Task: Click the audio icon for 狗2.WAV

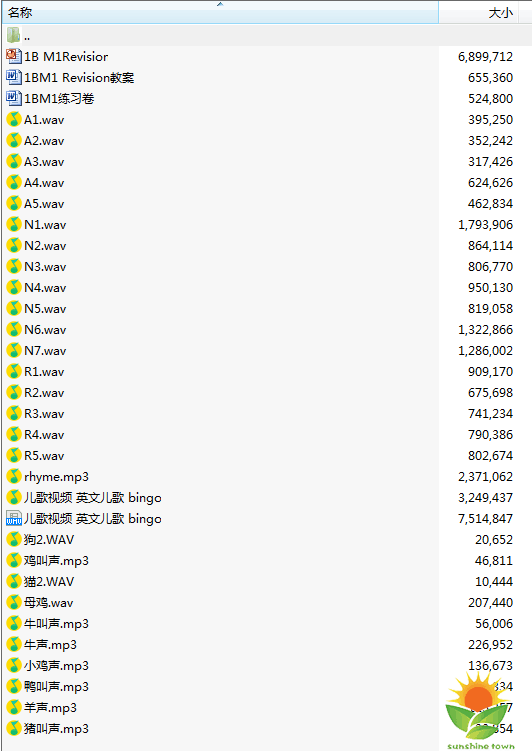Action: pos(13,540)
